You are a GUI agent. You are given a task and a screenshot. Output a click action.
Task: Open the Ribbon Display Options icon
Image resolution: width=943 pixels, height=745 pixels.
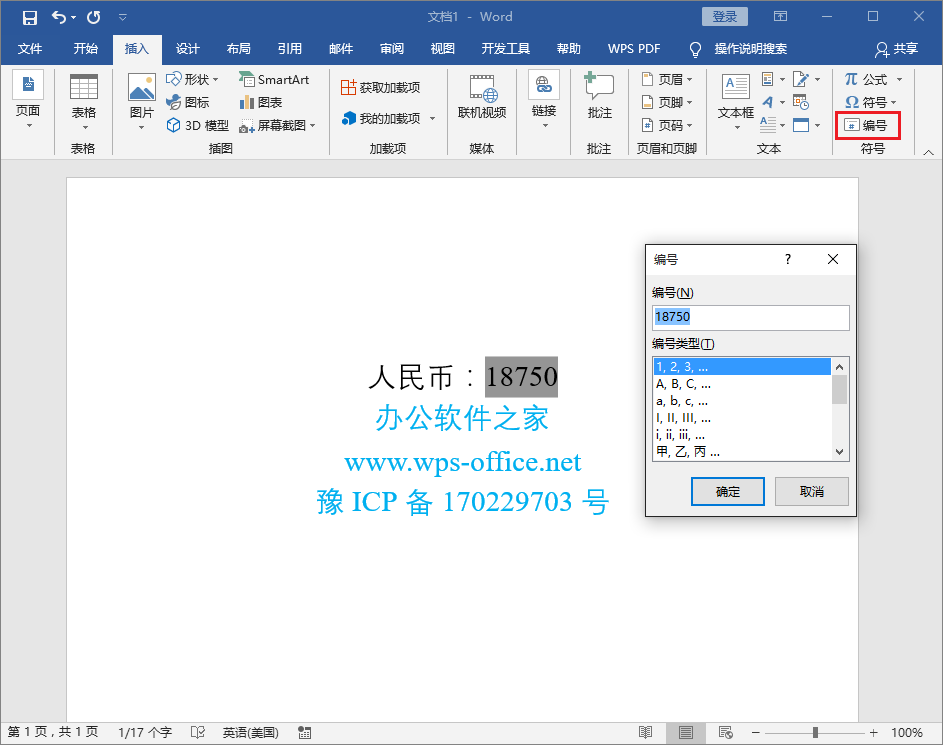(780, 17)
